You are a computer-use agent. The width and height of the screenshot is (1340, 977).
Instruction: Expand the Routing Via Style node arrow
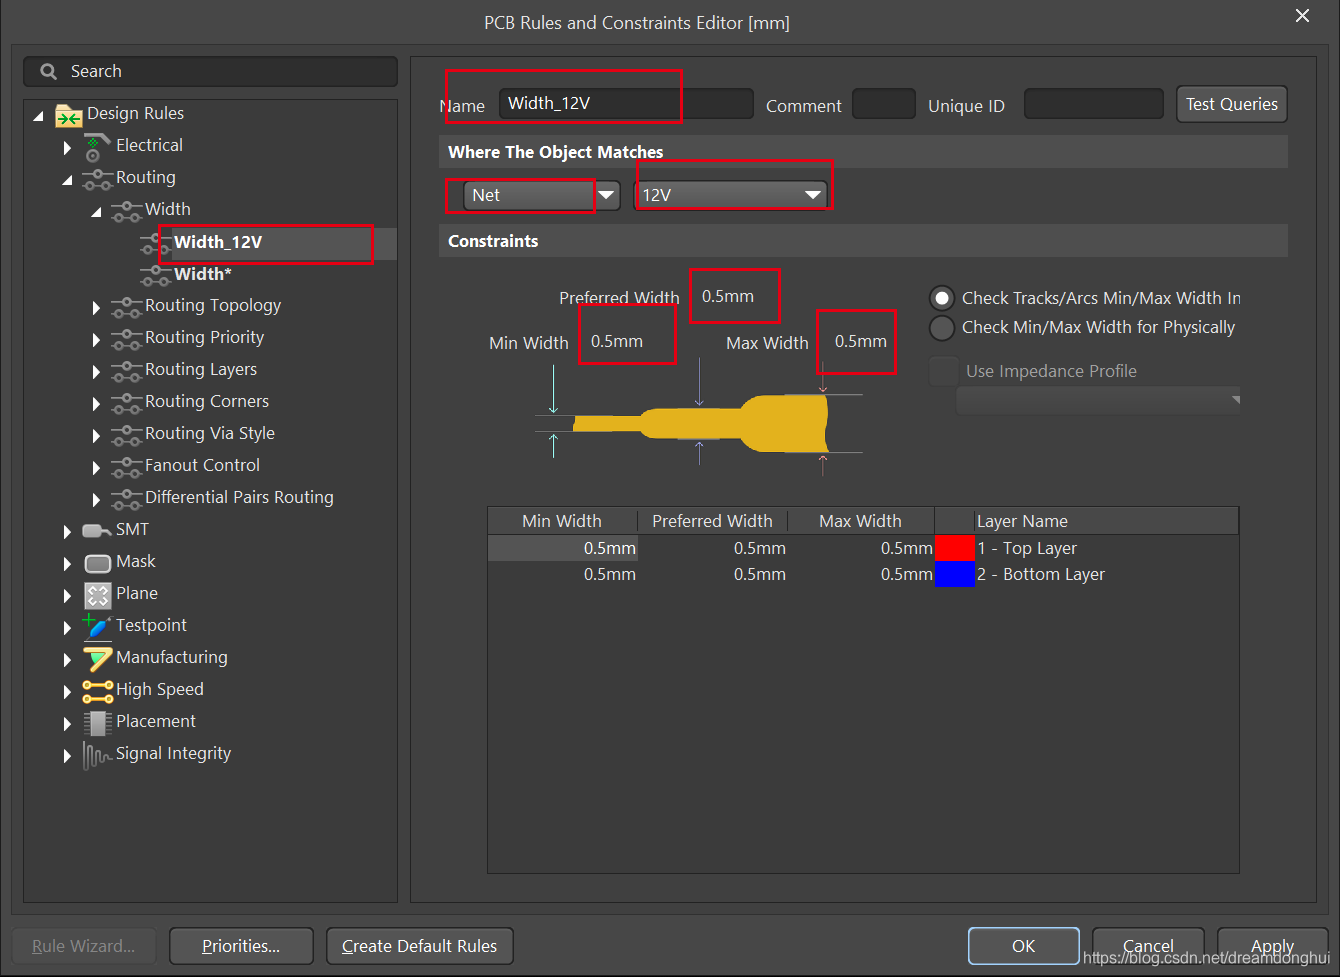coord(96,435)
